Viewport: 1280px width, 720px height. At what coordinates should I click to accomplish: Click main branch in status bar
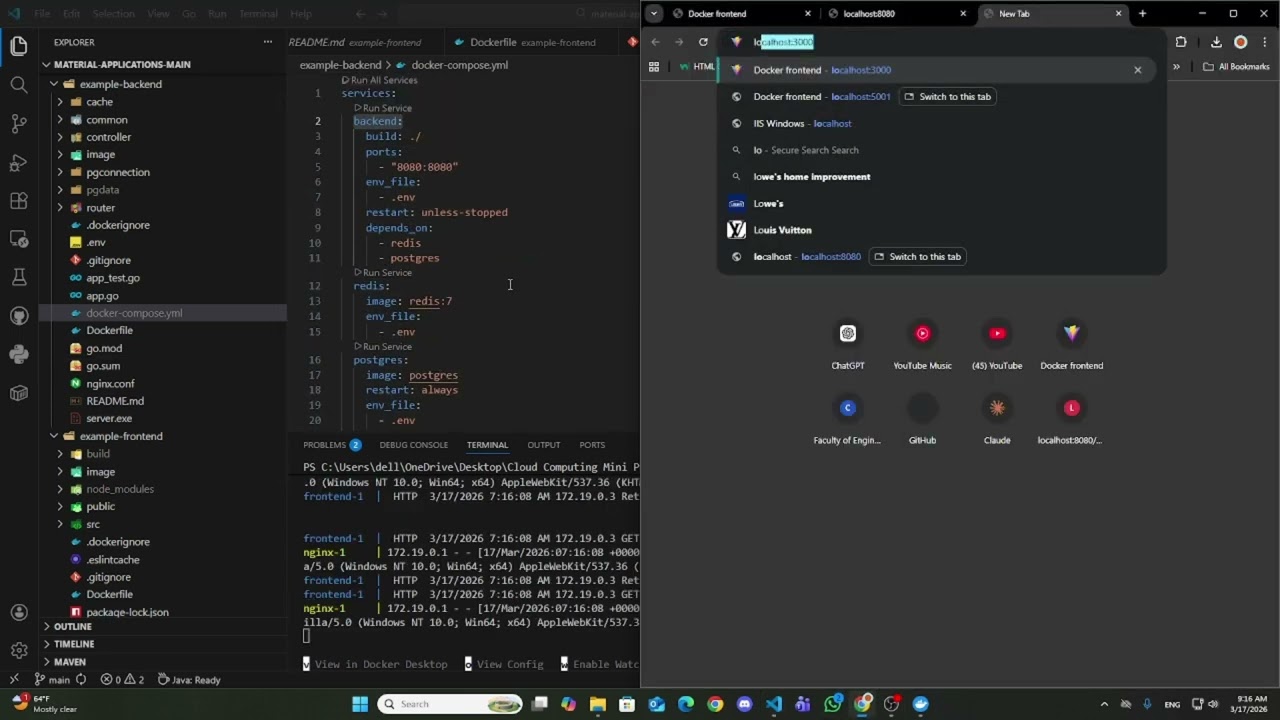tap(52, 680)
